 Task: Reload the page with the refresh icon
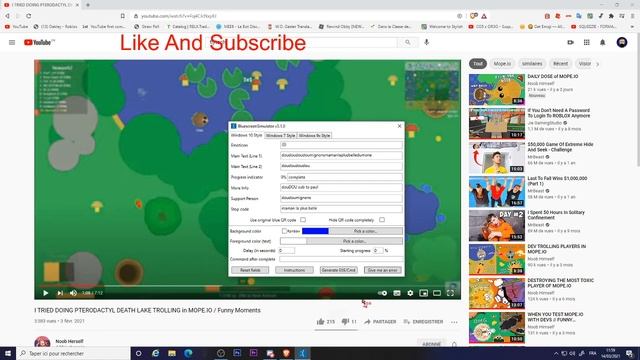[29, 16]
